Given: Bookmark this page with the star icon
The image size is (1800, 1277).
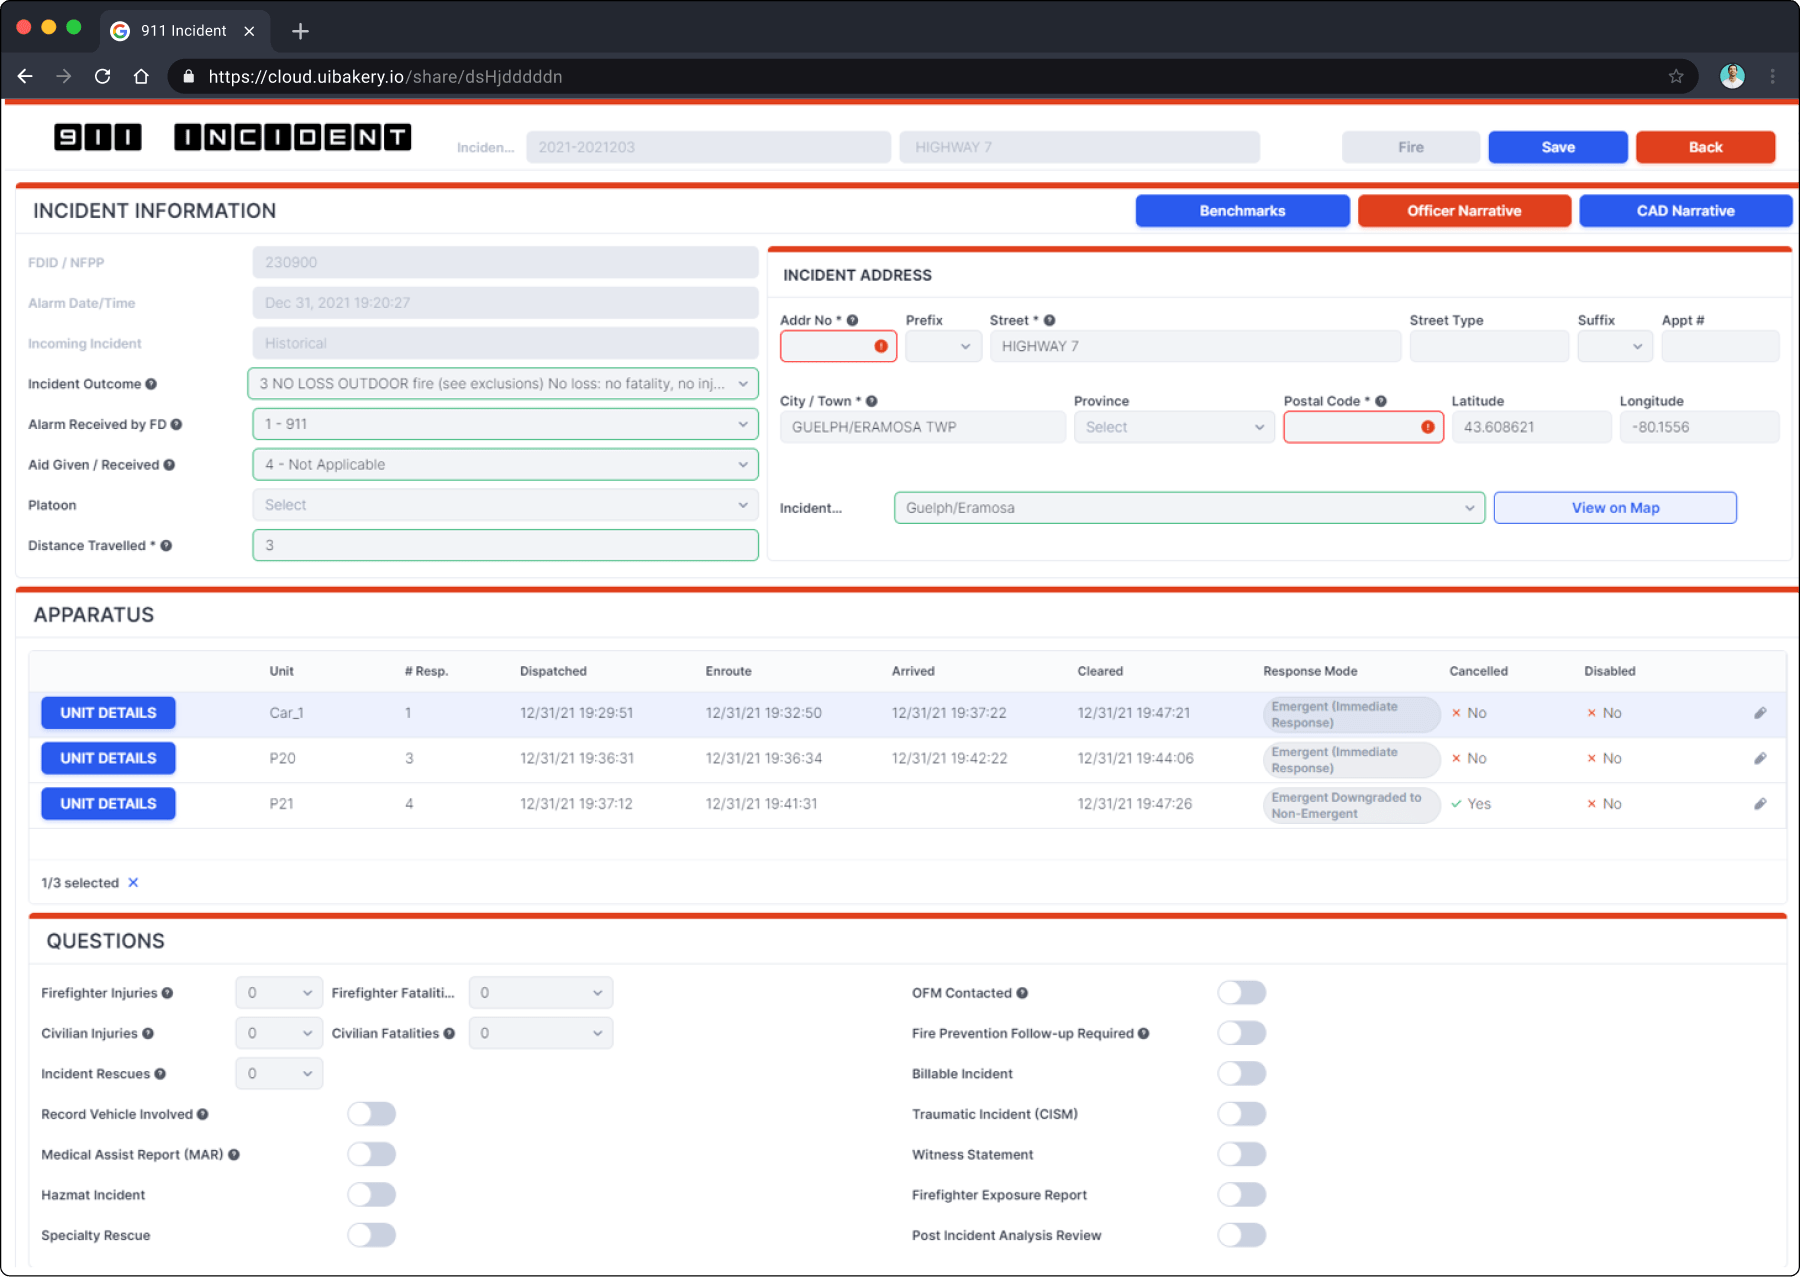Looking at the screenshot, I should click(1676, 77).
